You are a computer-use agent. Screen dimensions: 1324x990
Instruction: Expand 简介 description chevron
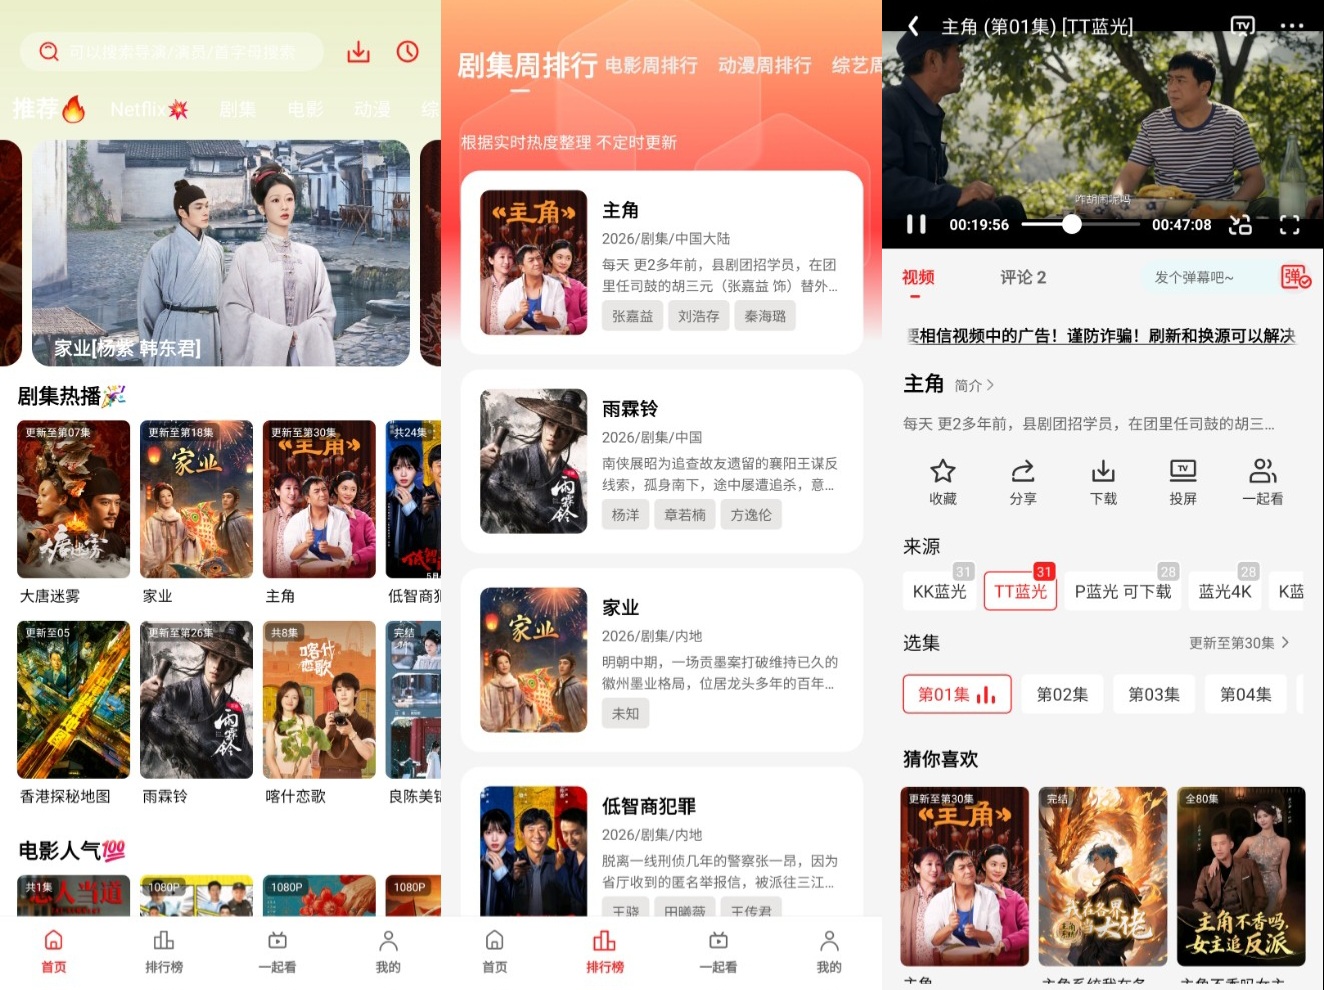coord(974,385)
